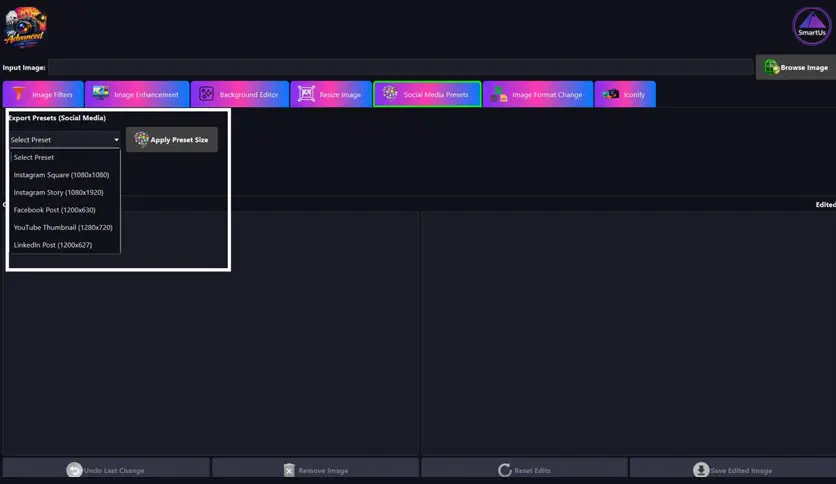Click the Browse Image button
Screen dimensions: 836x484
click(796, 68)
